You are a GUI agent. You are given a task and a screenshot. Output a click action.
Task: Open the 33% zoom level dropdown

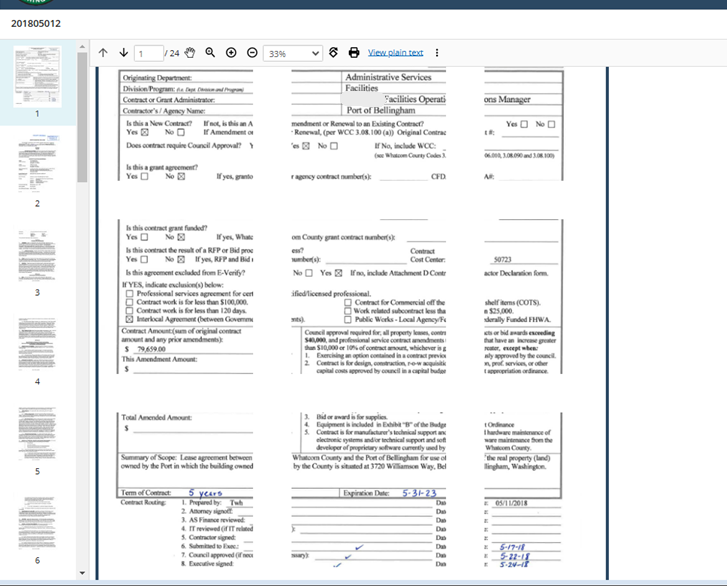tap(292, 53)
